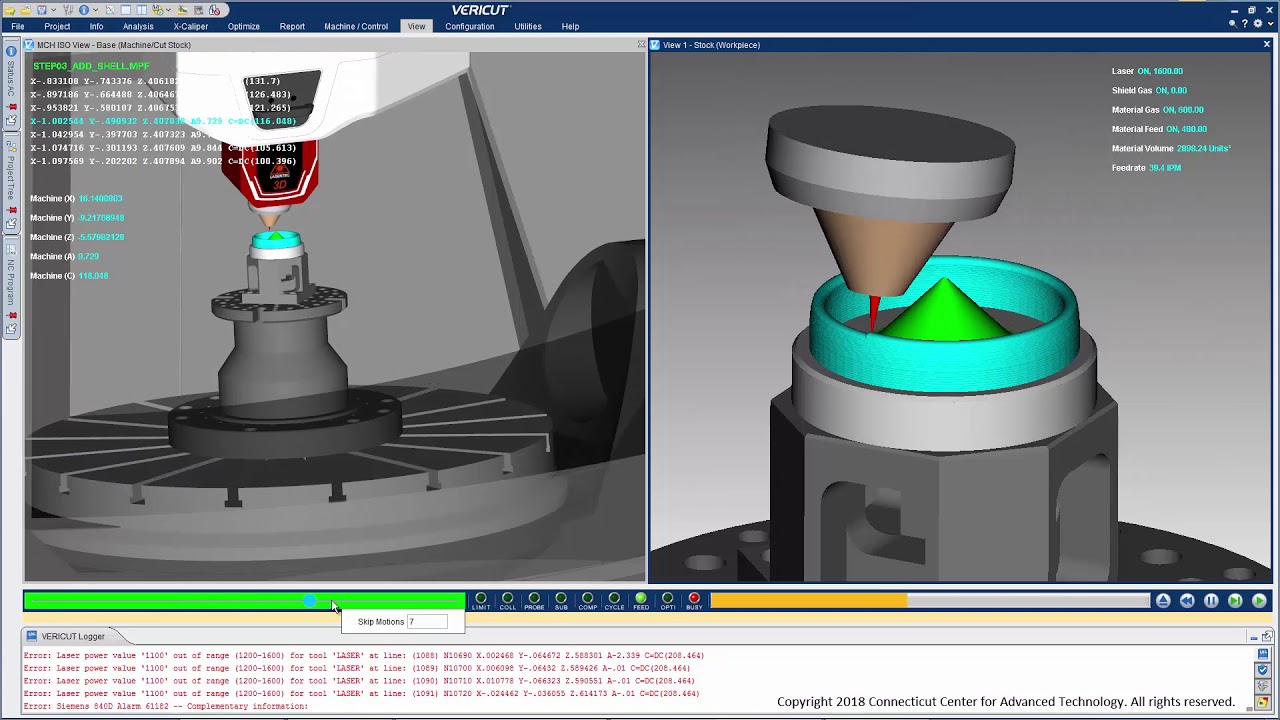Click the undock icon under Status AC tab
This screenshot has width=1280, height=720.
pyautogui.click(x=11, y=121)
